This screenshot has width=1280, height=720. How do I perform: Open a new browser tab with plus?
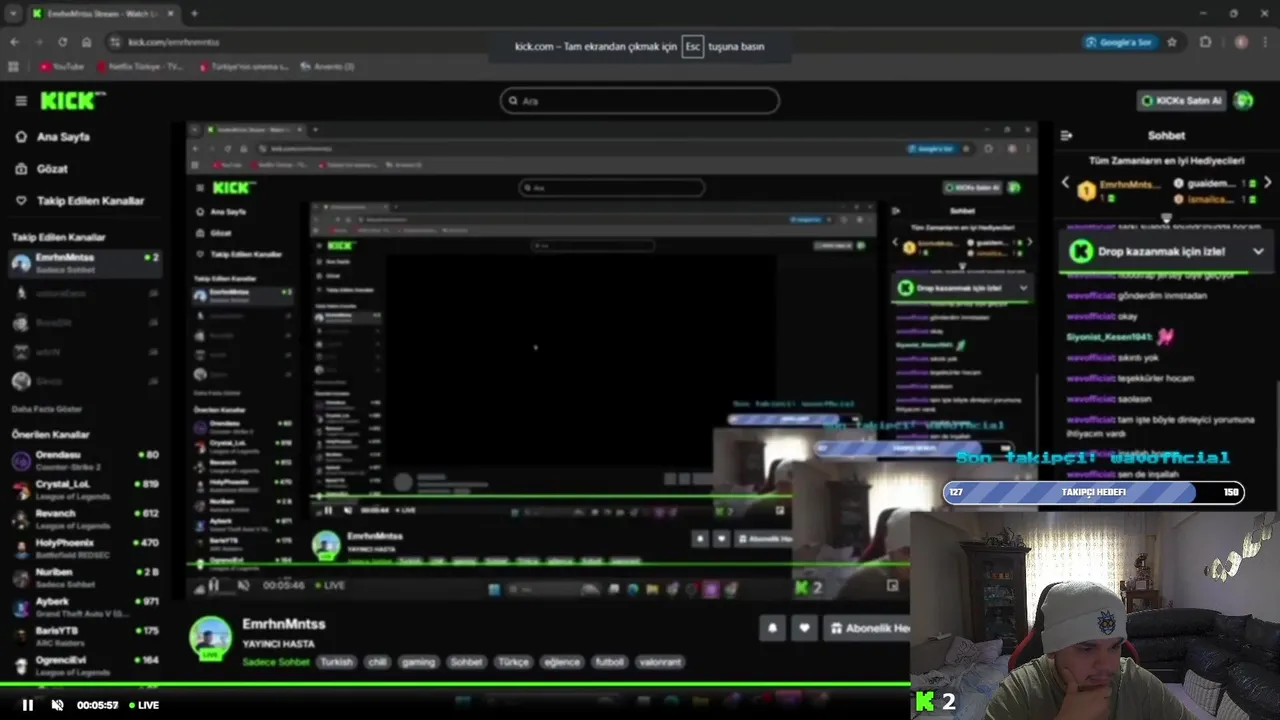[194, 14]
